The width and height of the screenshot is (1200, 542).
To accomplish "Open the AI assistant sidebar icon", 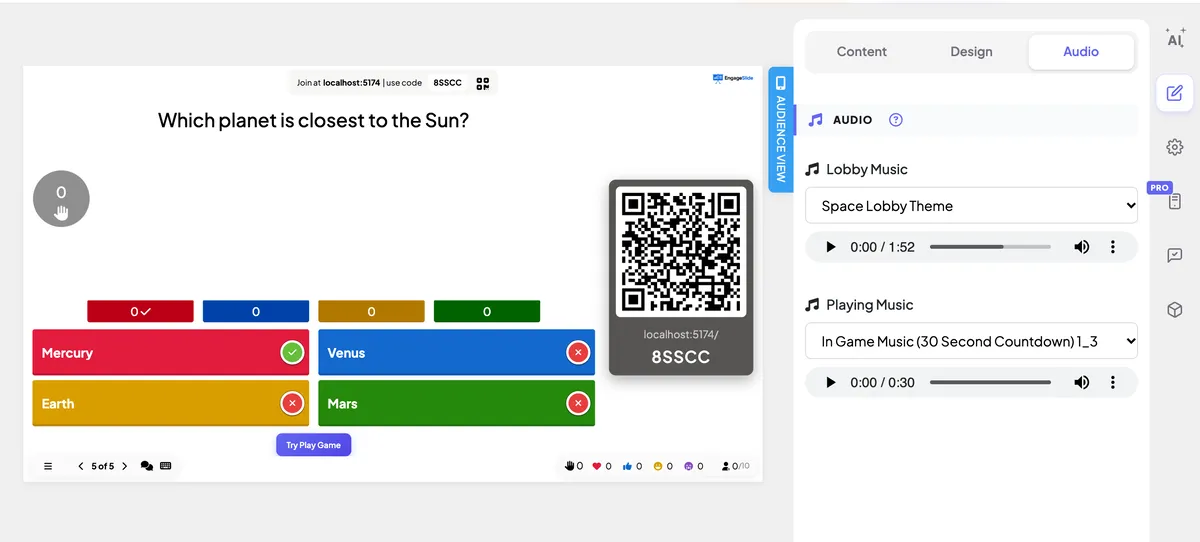I will (1175, 38).
